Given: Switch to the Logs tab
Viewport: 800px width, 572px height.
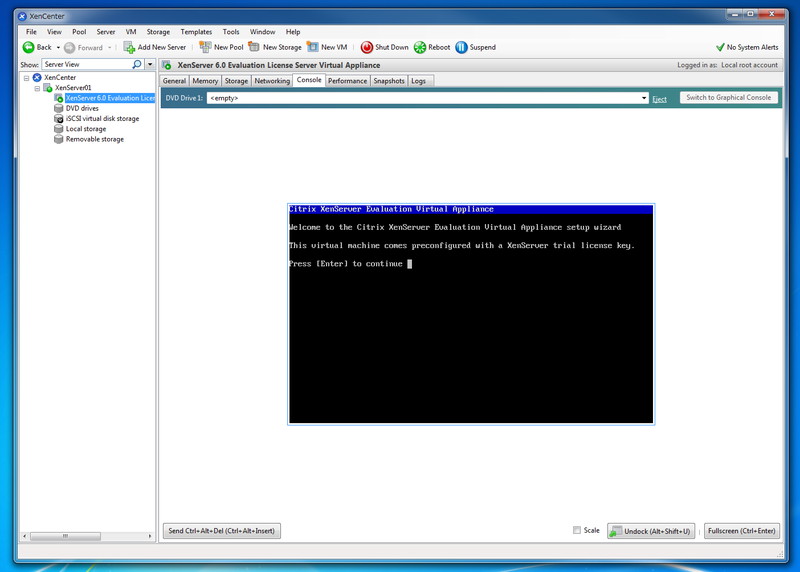Looking at the screenshot, I should 421,81.
